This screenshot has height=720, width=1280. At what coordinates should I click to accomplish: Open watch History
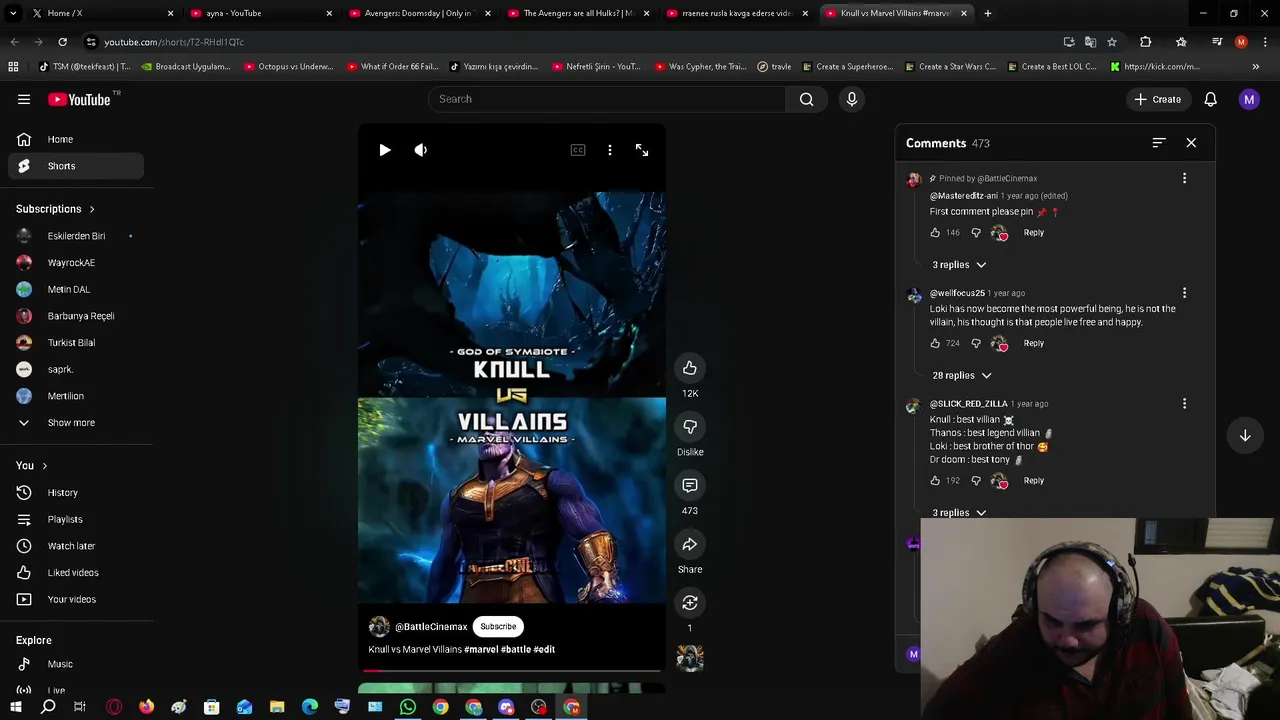pyautogui.click(x=76, y=493)
